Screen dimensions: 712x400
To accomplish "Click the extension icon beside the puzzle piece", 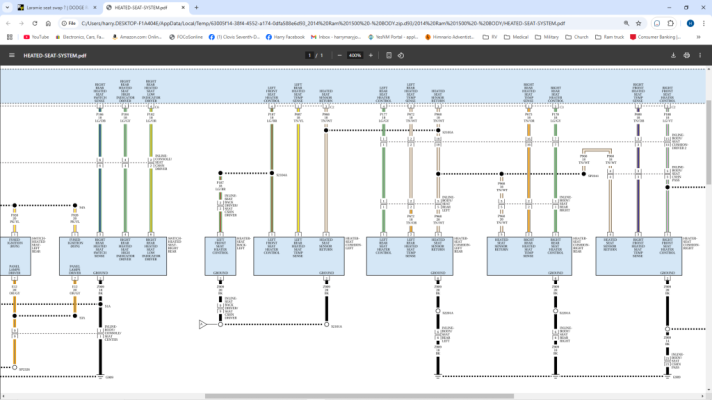I will [657, 23].
